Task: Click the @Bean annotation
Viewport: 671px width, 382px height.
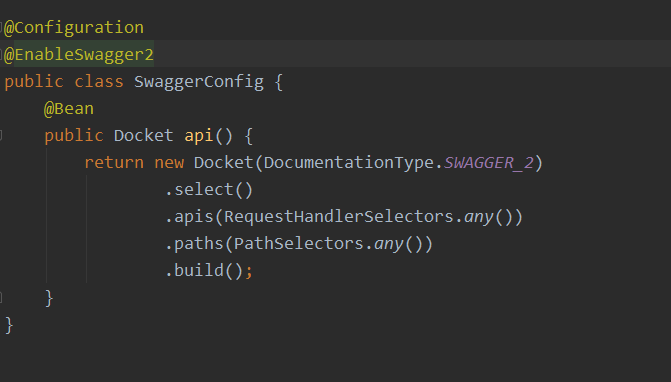Action: click(69, 109)
